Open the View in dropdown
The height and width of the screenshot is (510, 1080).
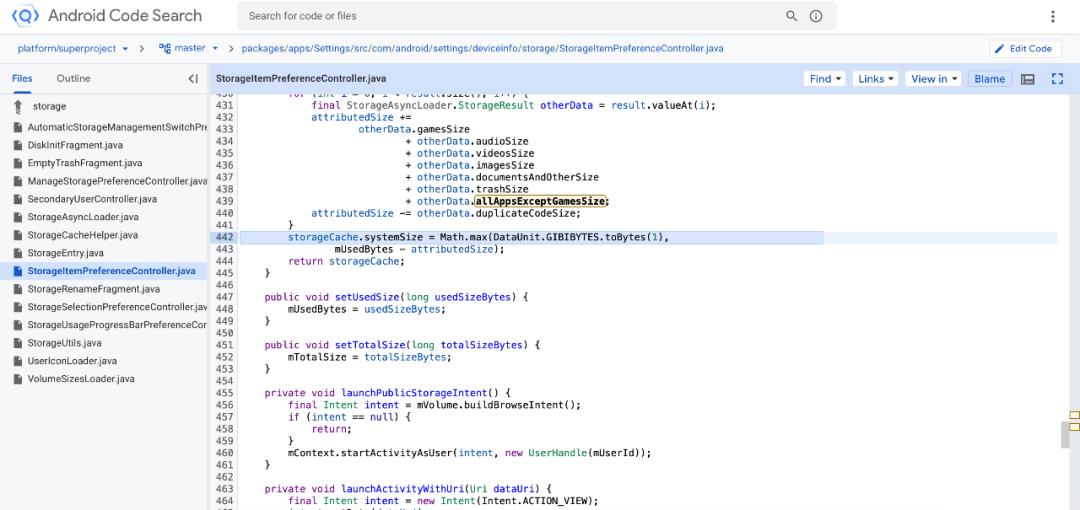pyautogui.click(x=933, y=79)
